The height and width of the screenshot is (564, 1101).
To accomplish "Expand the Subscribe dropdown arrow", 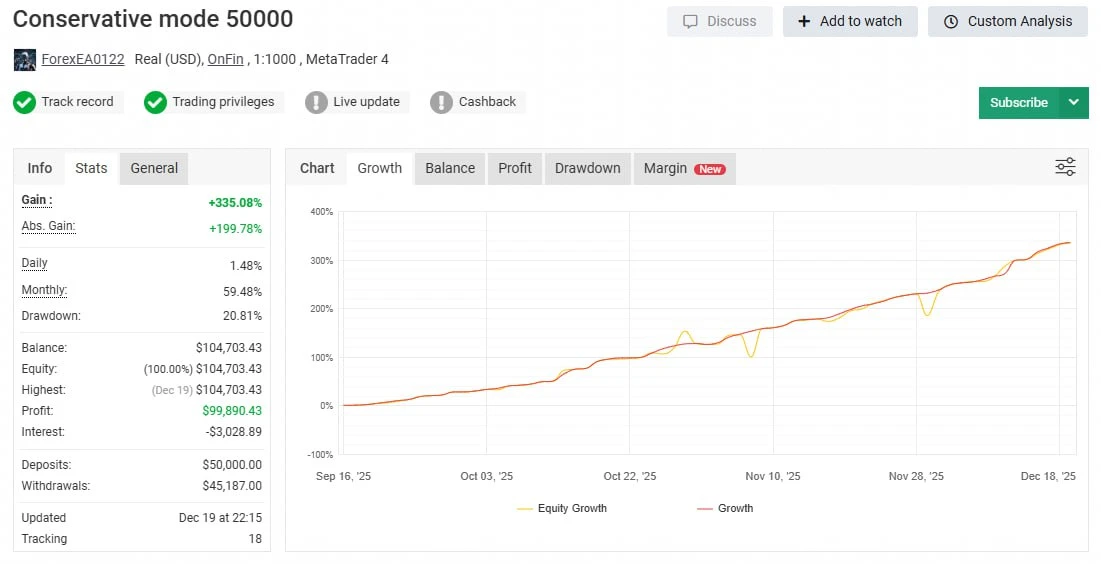I will pyautogui.click(x=1074, y=102).
